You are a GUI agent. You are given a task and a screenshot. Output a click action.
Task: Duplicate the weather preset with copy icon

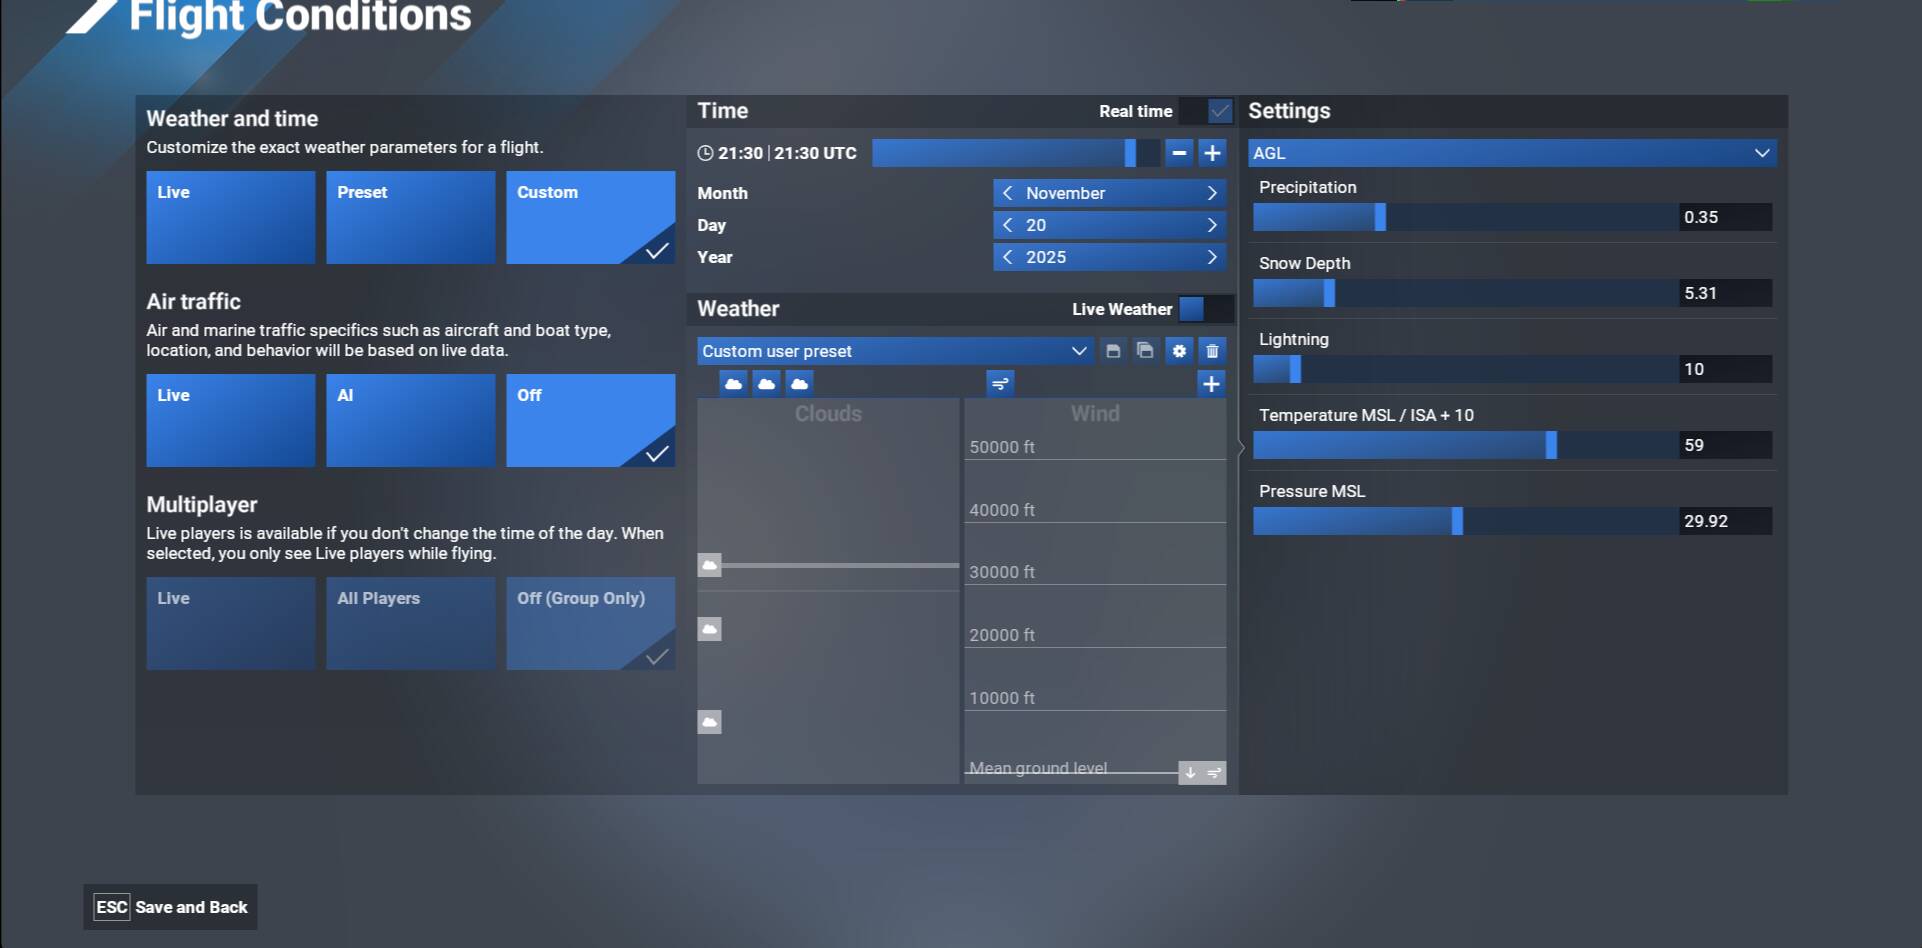1146,351
